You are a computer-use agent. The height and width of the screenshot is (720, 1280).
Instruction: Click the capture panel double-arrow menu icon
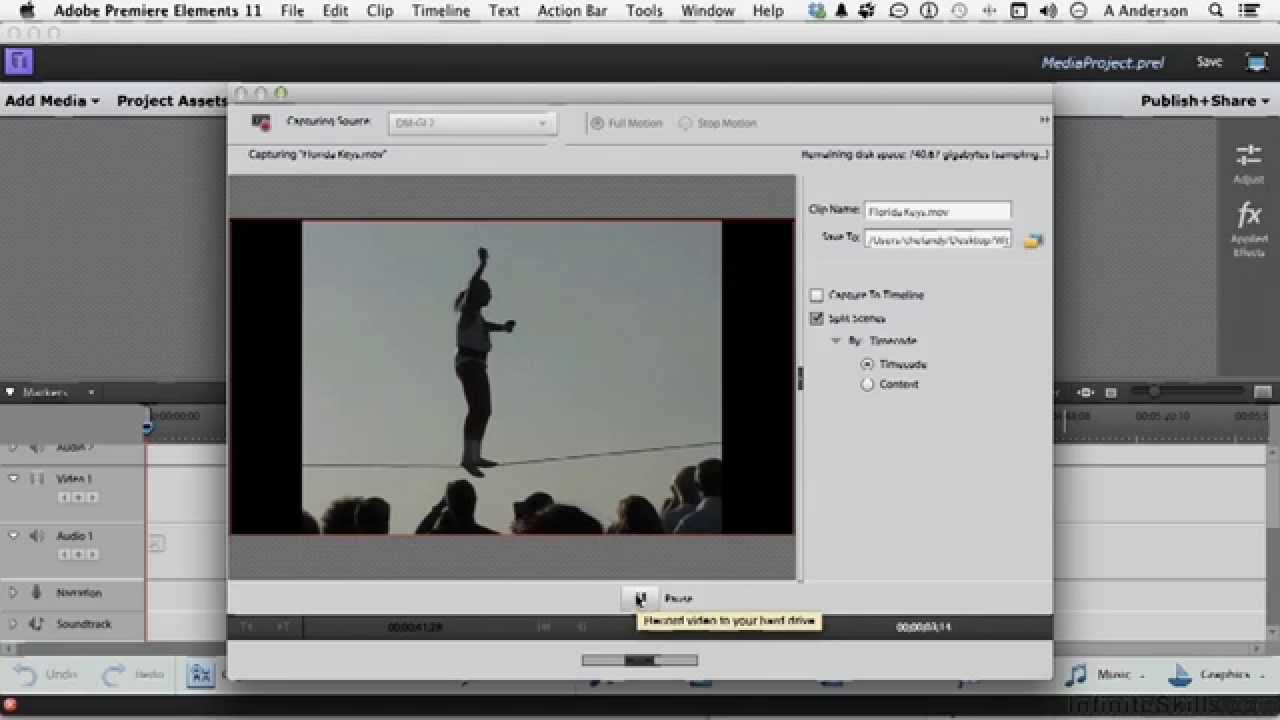coord(1044,119)
